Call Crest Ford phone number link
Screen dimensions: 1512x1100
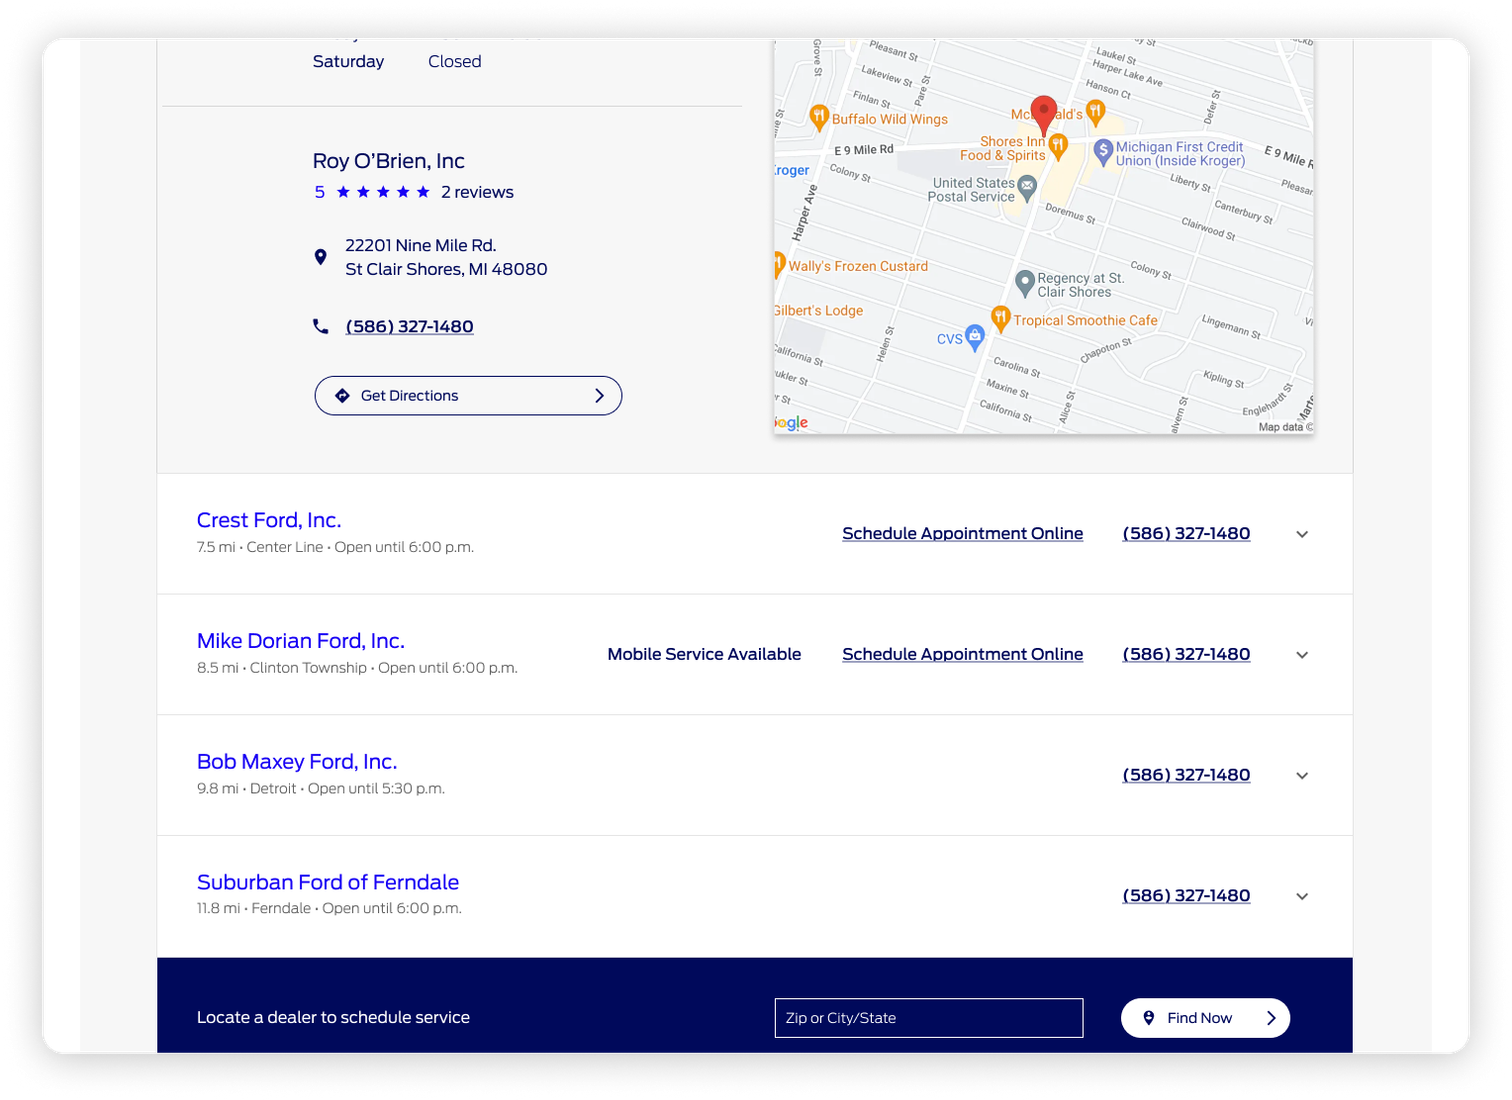coord(1186,534)
